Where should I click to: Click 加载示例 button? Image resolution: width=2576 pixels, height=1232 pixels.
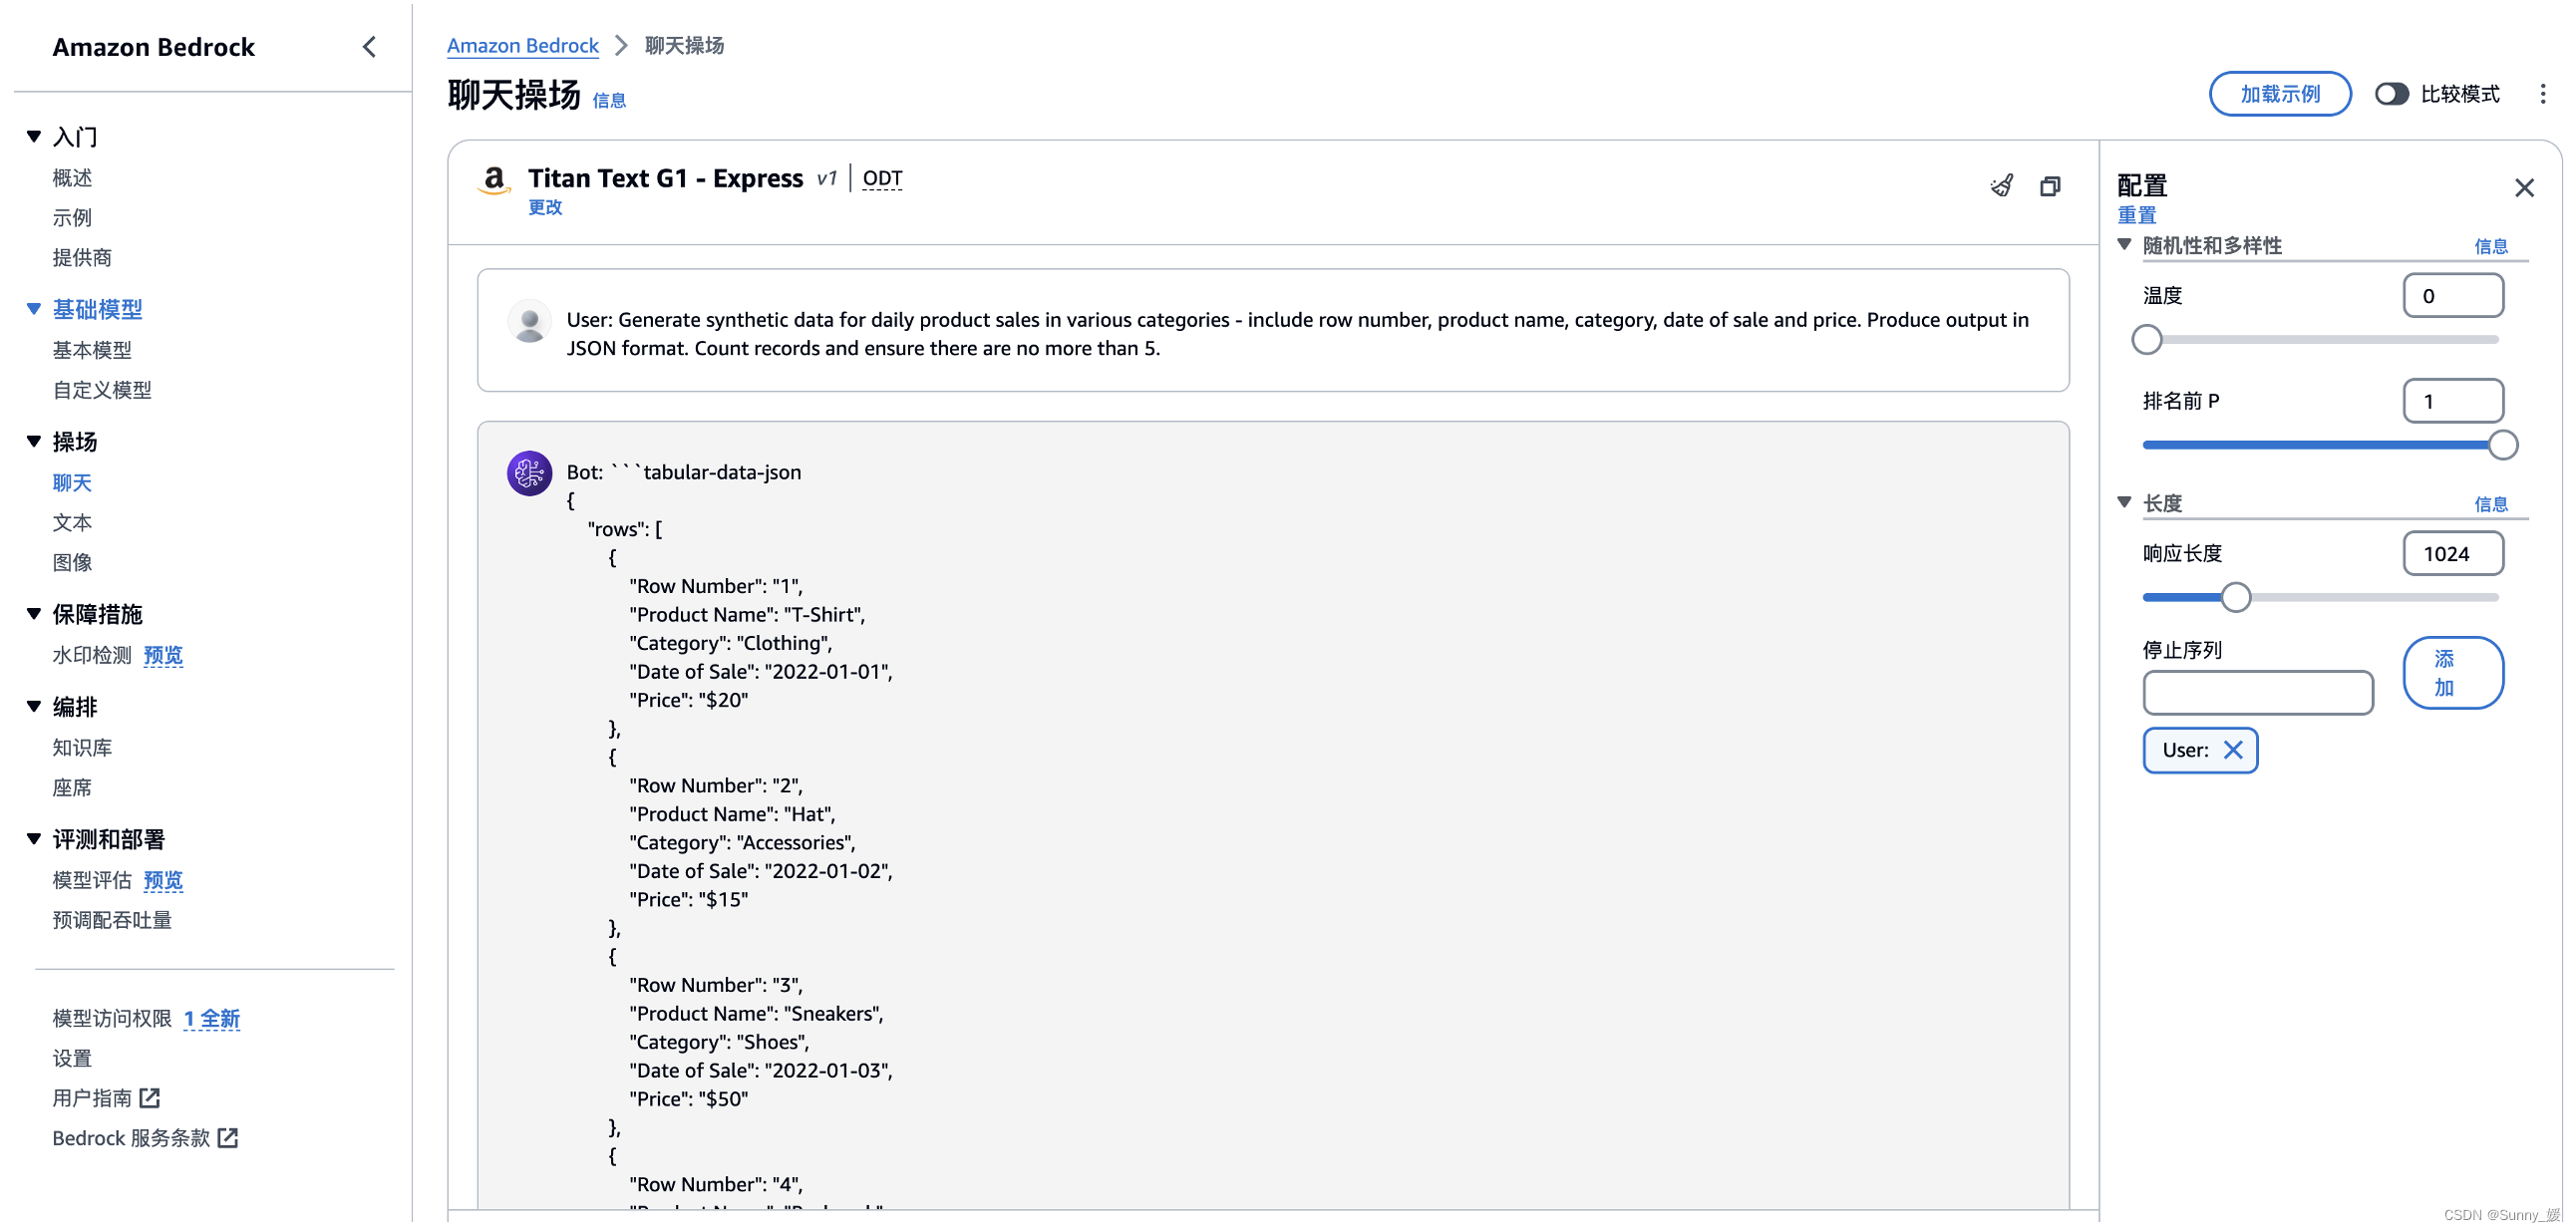(2280, 94)
